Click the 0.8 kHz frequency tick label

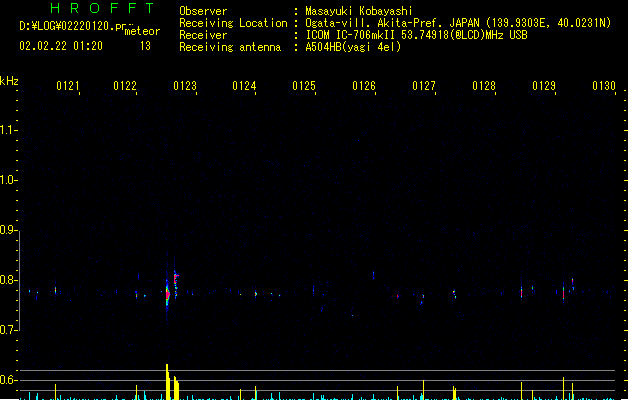[x=8, y=280]
